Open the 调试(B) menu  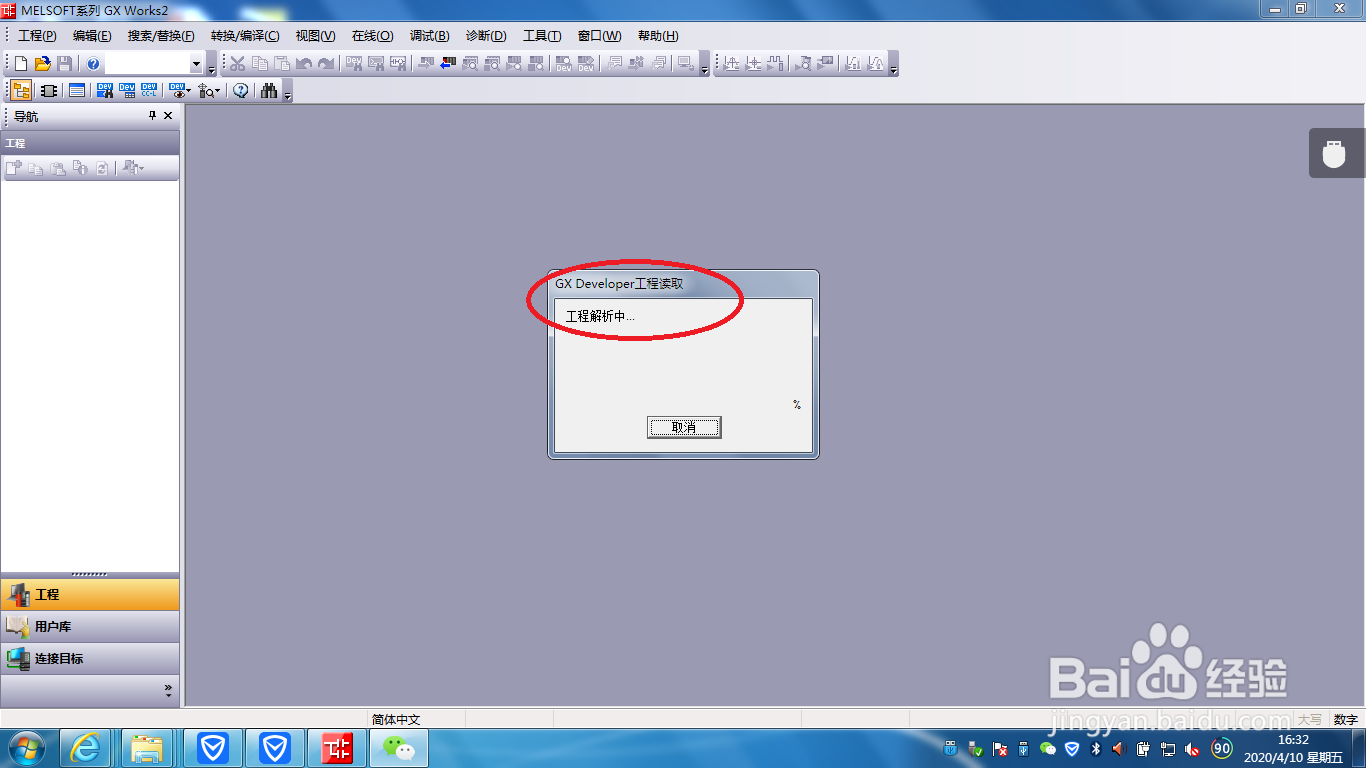(430, 36)
